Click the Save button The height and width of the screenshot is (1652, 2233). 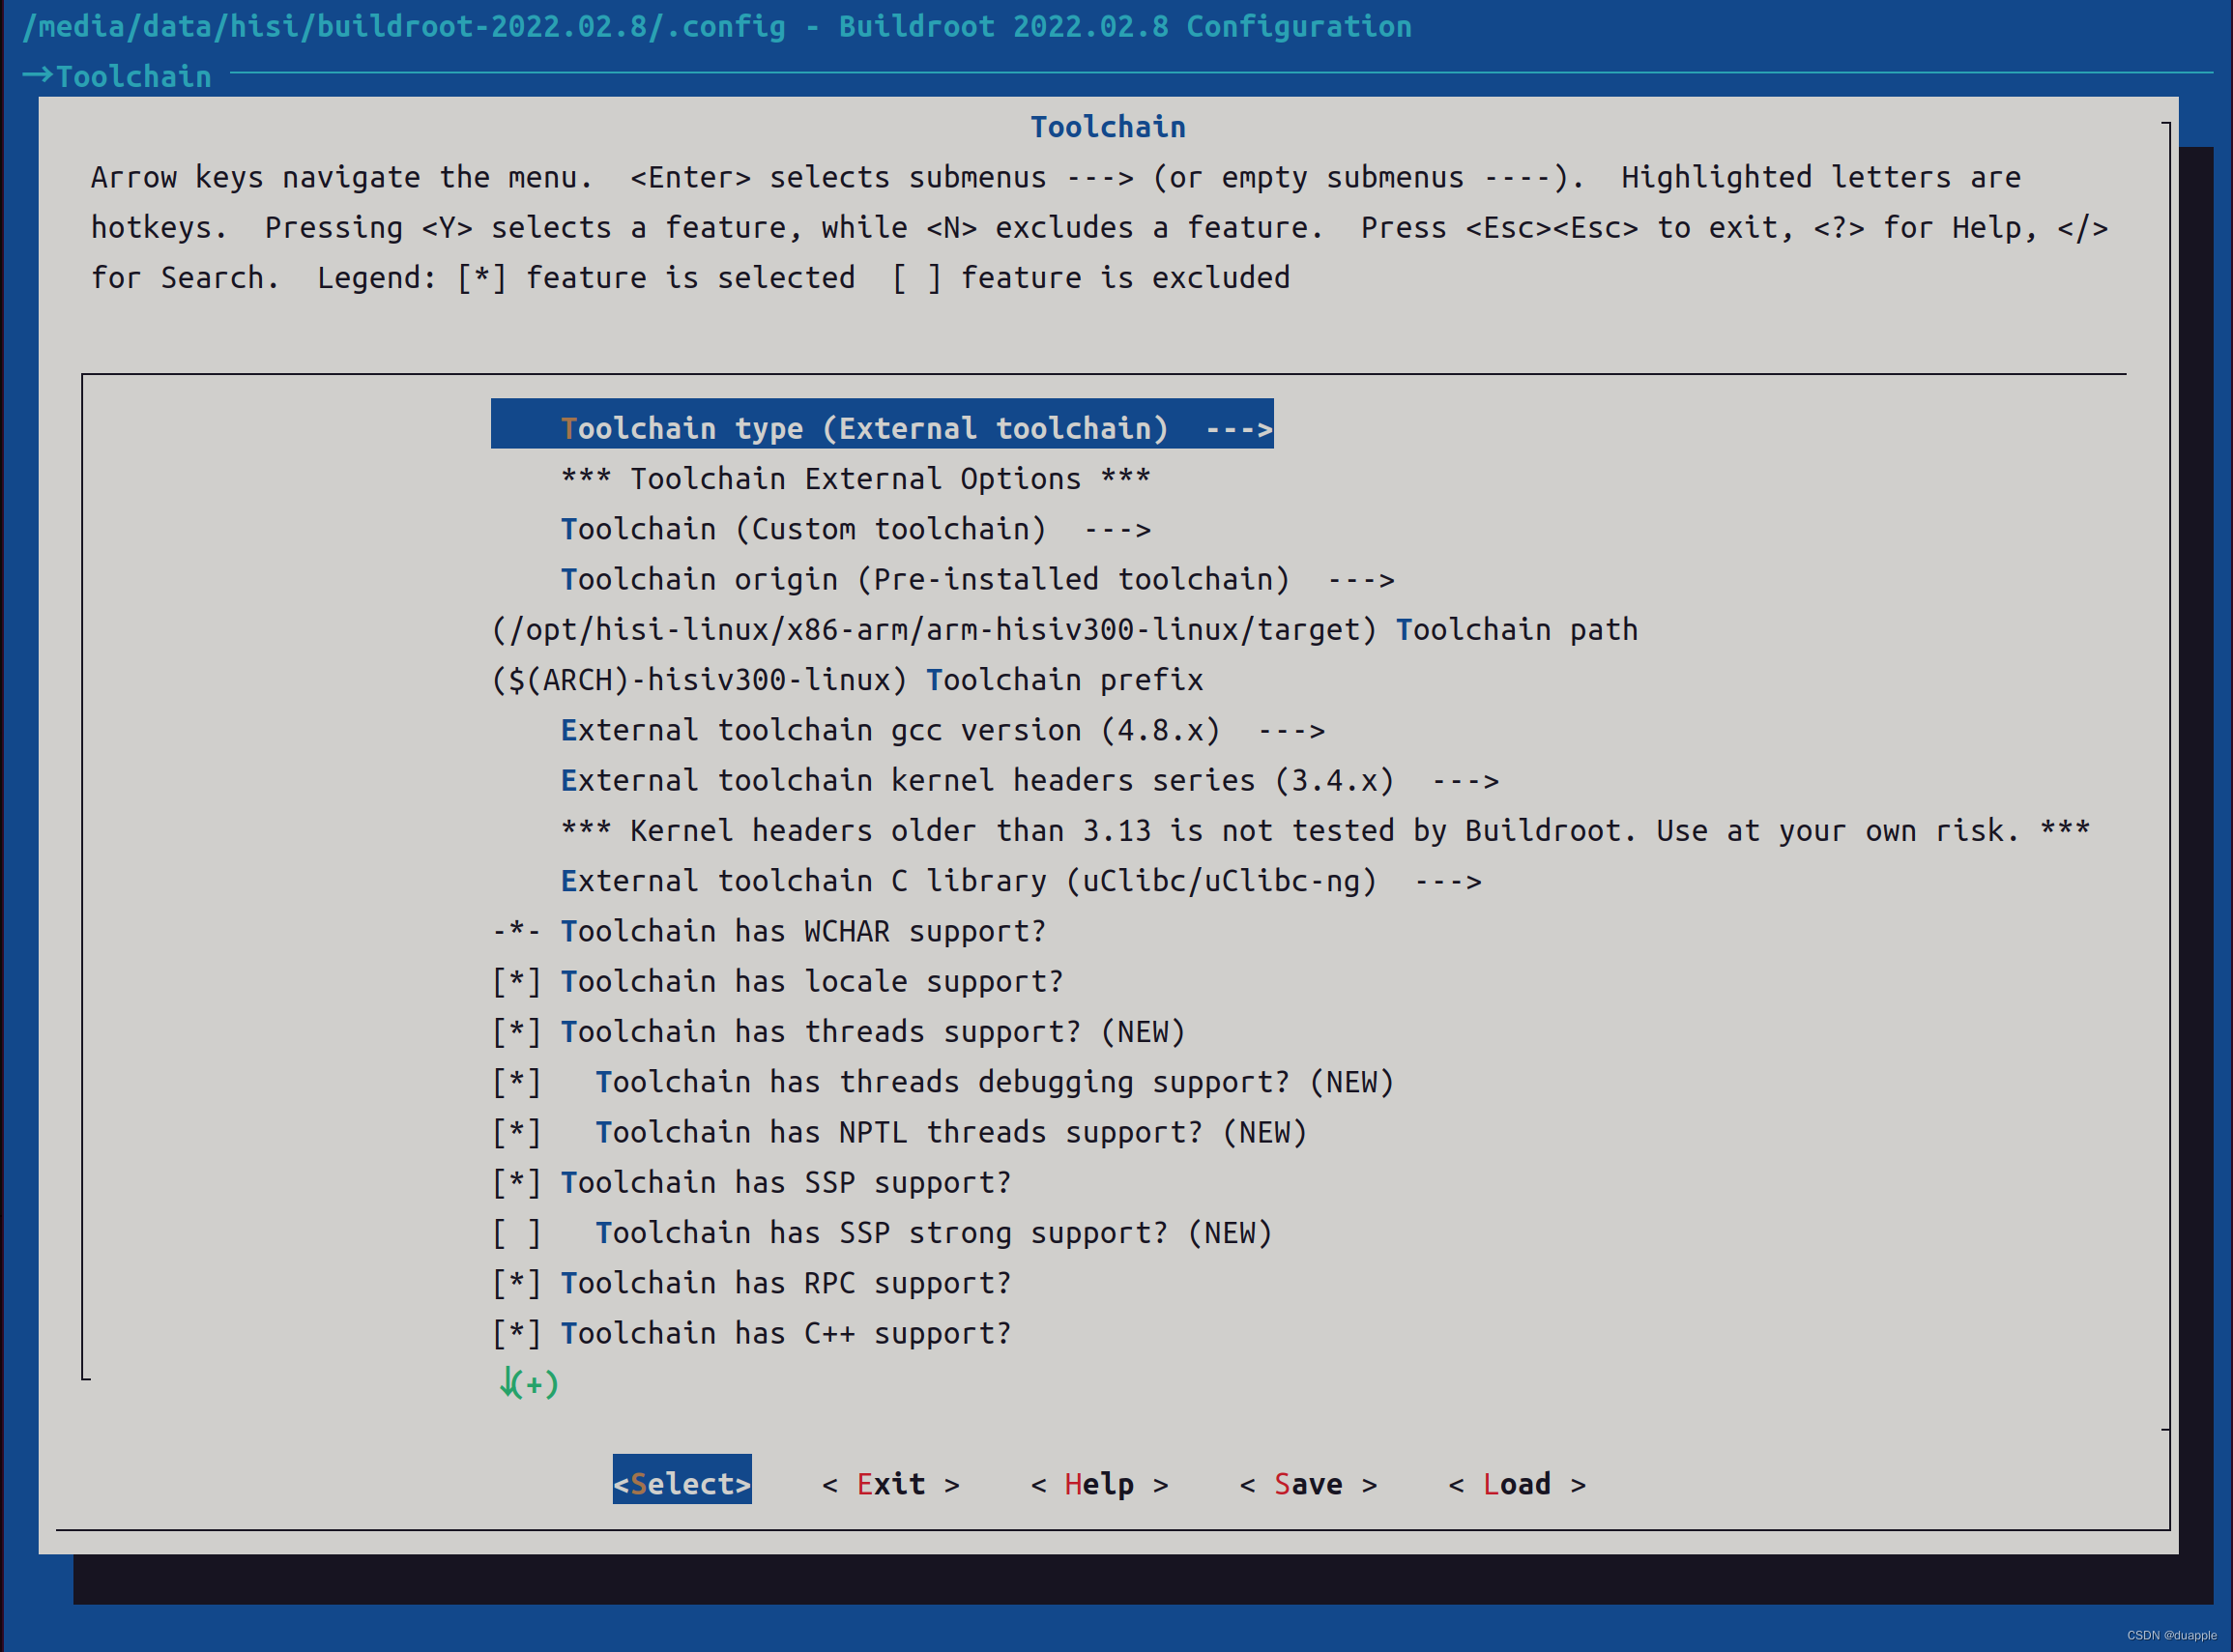coord(1308,1484)
